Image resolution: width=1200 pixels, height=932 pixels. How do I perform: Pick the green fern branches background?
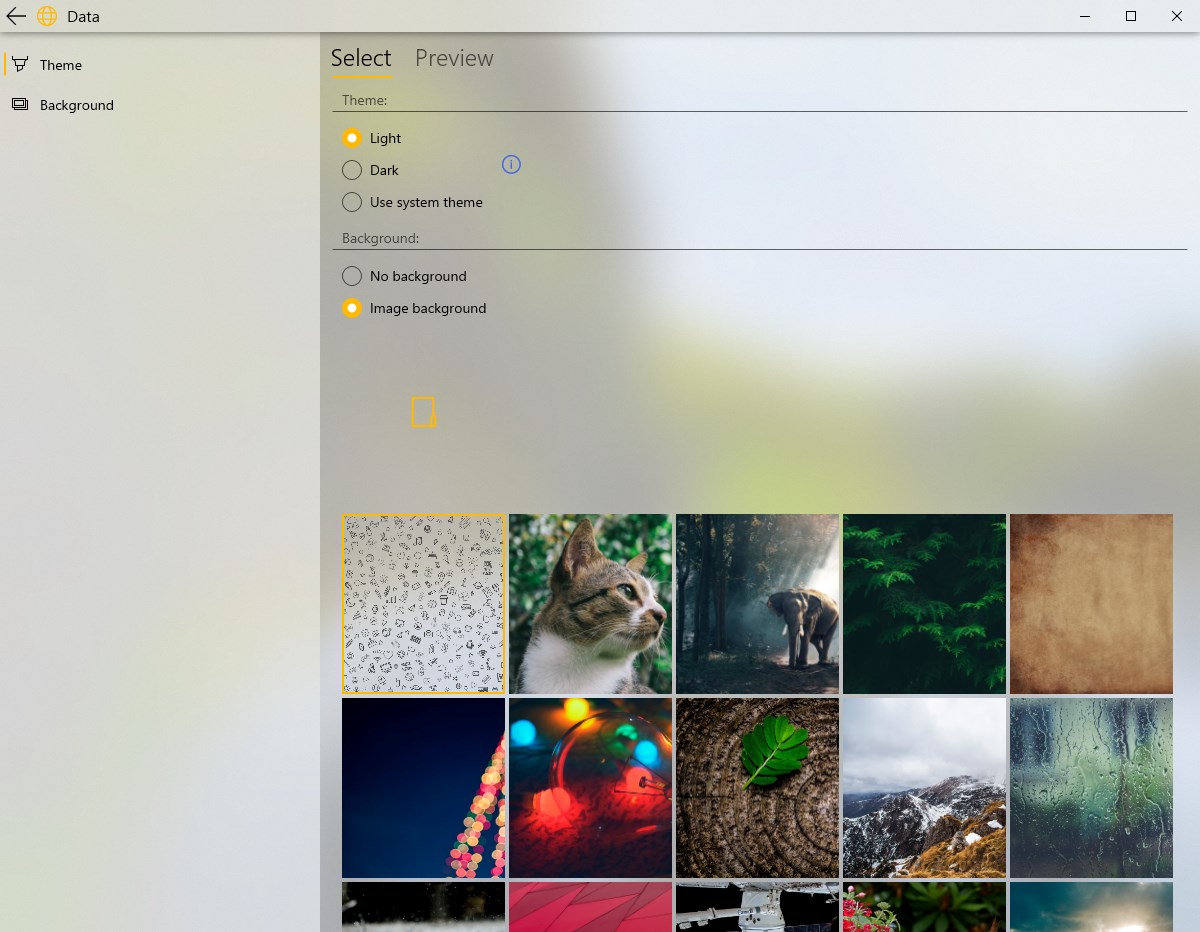coord(924,604)
